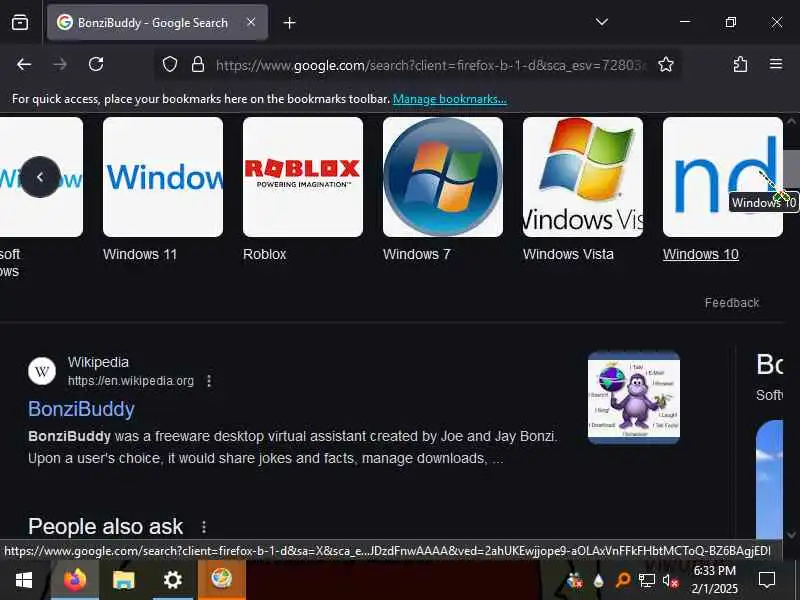Click the network tray icon
The width and height of the screenshot is (800, 600).
click(646, 581)
